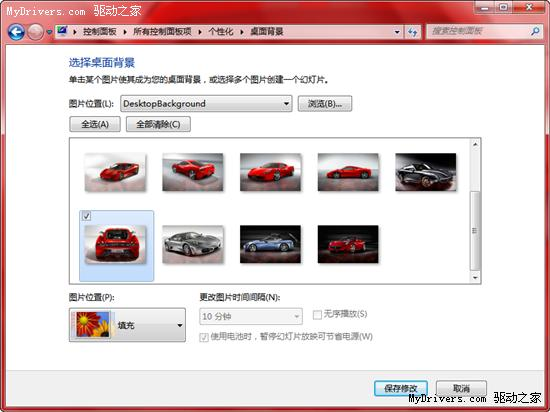Expand the arrow after 个性化 breadcrumb
550x412 pixels.
242,32
